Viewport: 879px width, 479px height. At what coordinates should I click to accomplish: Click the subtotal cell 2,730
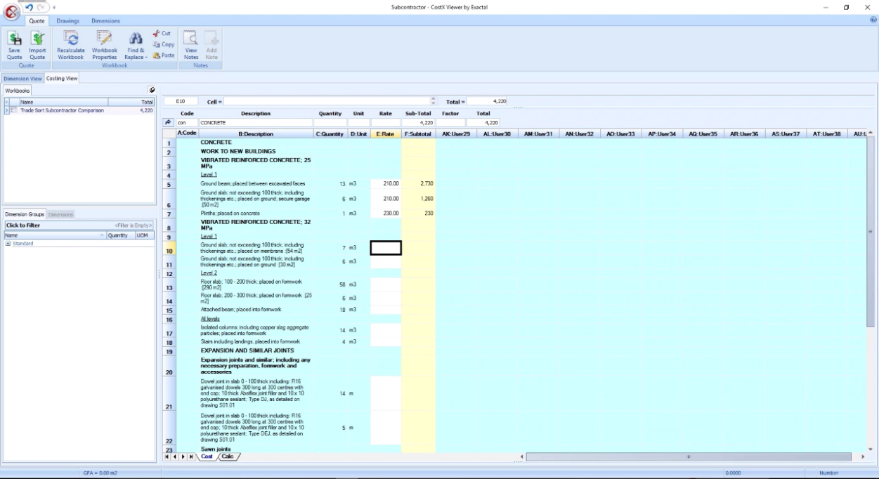point(418,183)
